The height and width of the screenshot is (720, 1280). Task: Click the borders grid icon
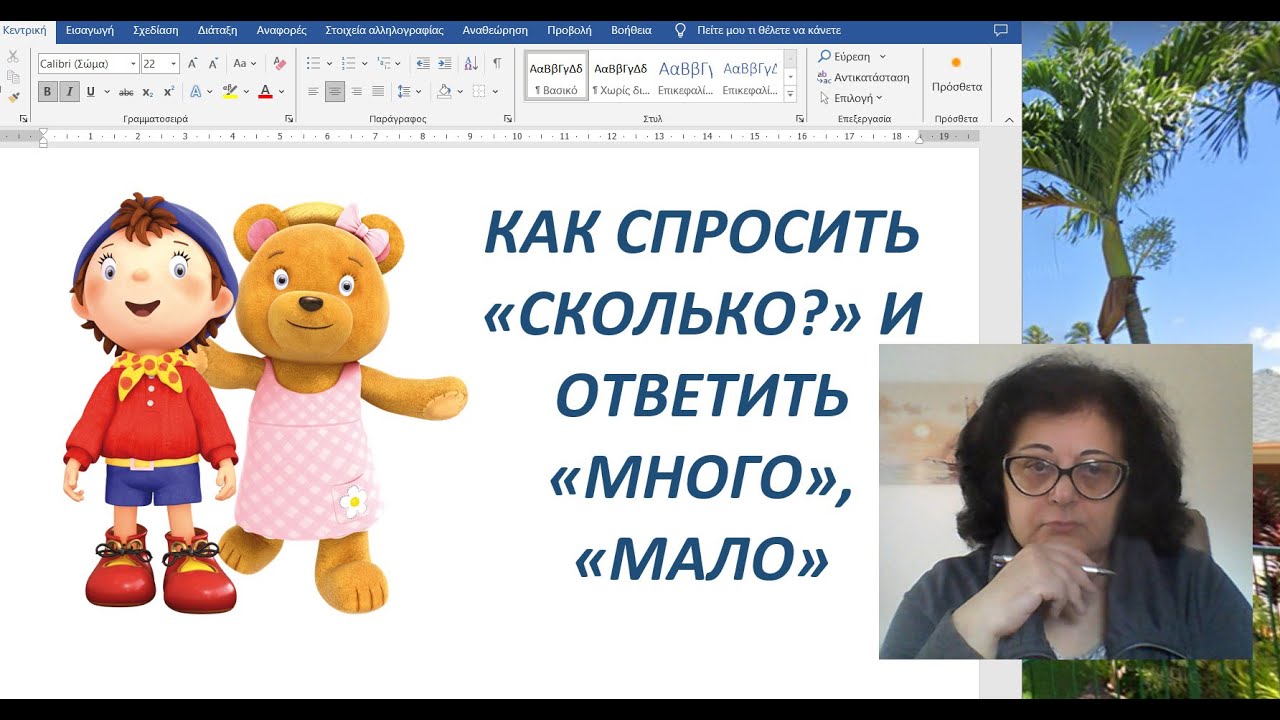pyautogui.click(x=479, y=91)
